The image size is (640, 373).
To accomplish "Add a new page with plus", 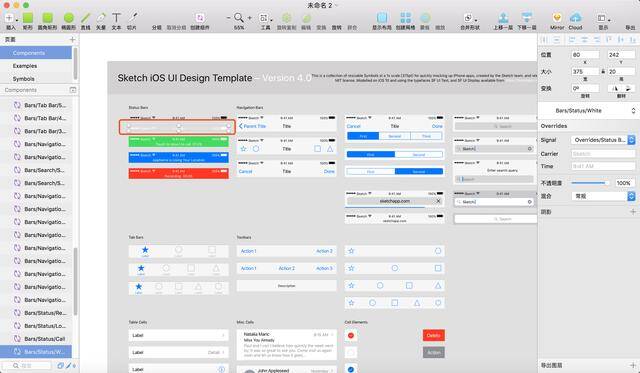I will click(72, 40).
